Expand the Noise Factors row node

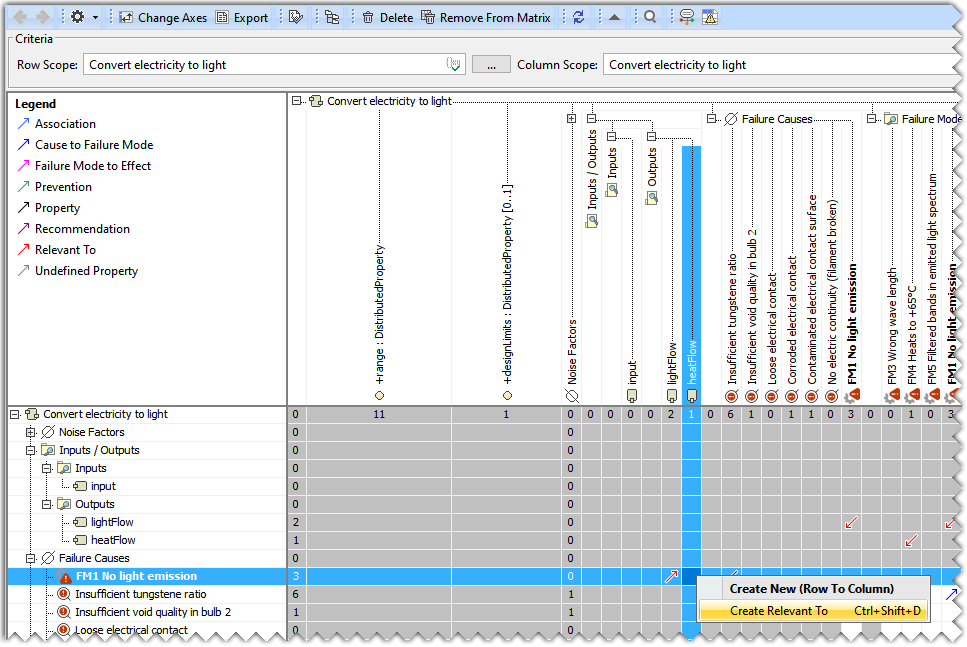tap(31, 432)
